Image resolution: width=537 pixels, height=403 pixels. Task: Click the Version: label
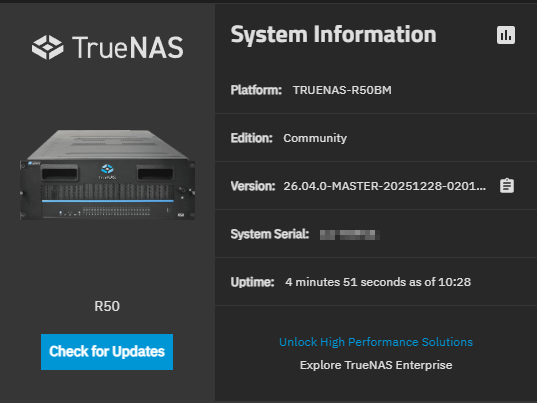pos(253,186)
